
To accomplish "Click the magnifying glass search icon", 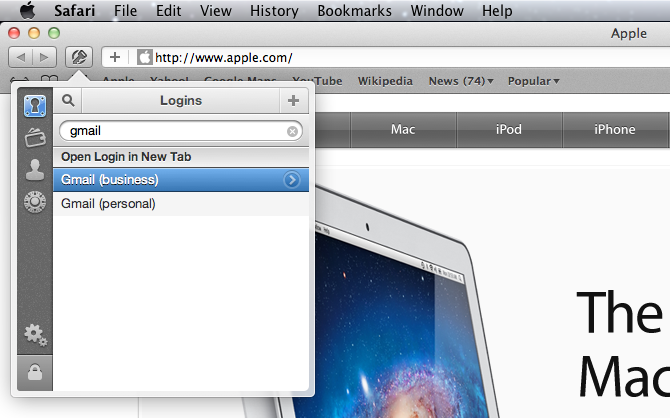I will [68, 100].
